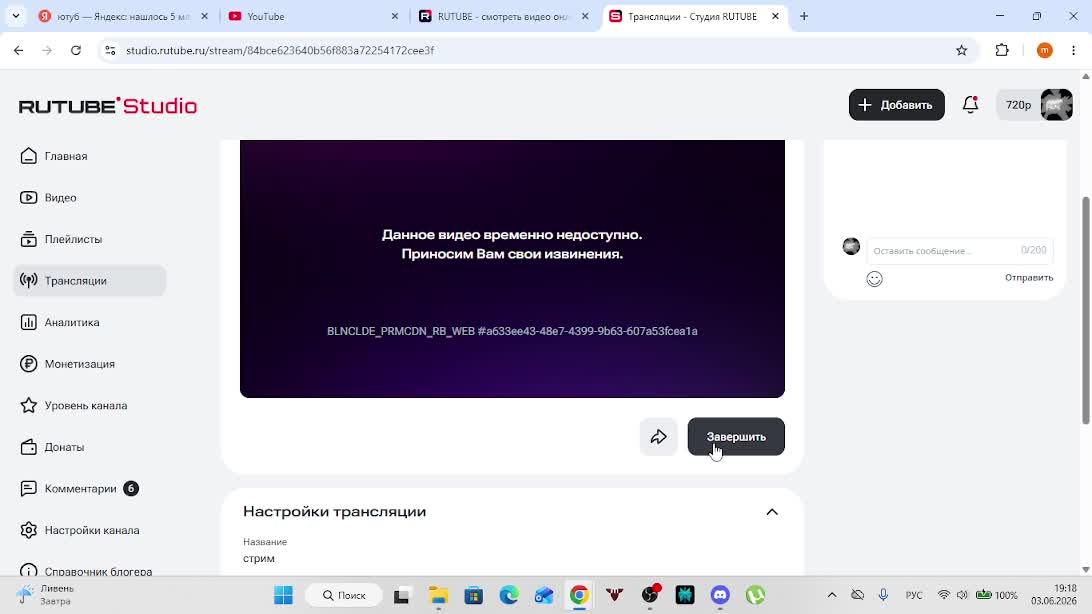Click the address bar URL
The image size is (1092, 614).
[280, 50]
